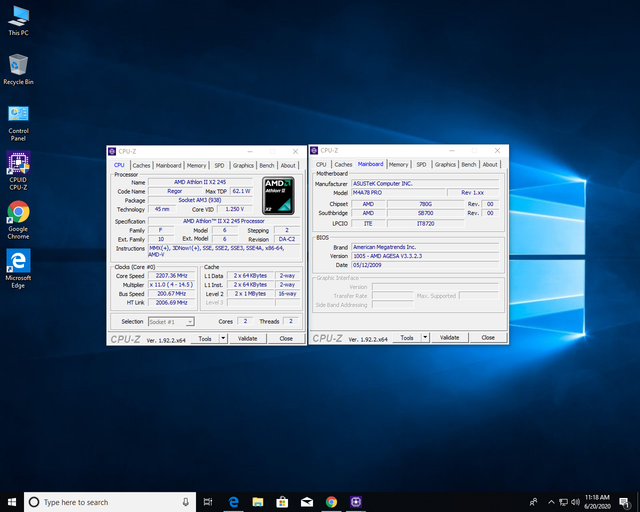
Task: Open SPD tab in right CPU-Z window
Action: [421, 165]
